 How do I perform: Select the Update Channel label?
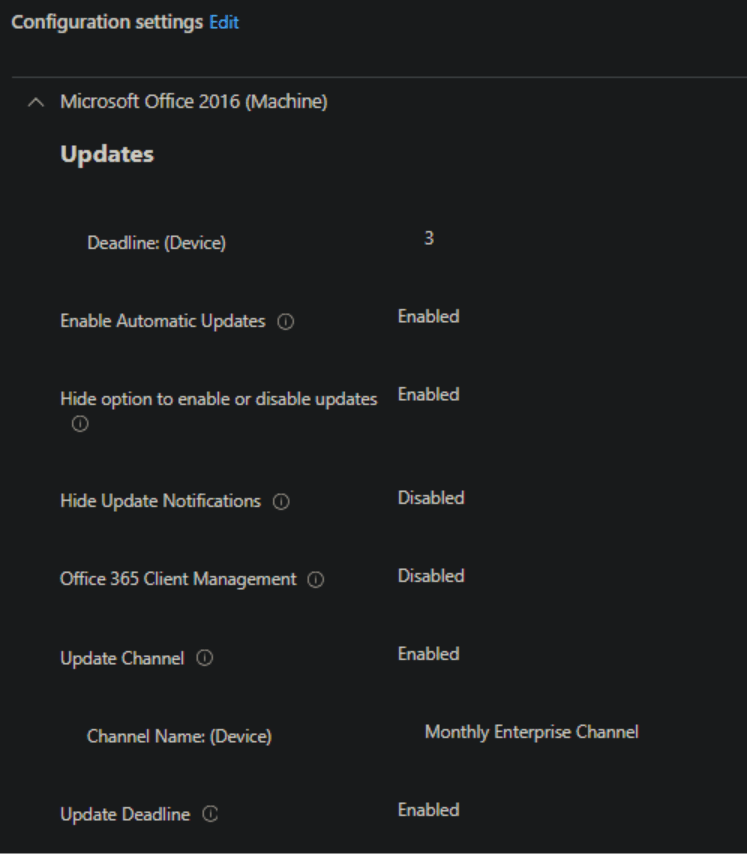(122, 659)
